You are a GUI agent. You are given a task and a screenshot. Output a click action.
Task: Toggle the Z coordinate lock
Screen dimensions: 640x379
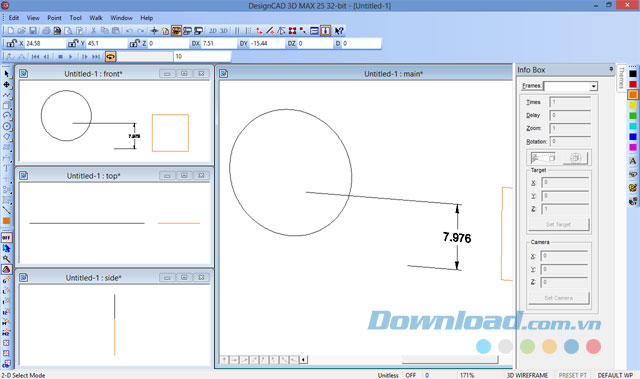[135, 43]
